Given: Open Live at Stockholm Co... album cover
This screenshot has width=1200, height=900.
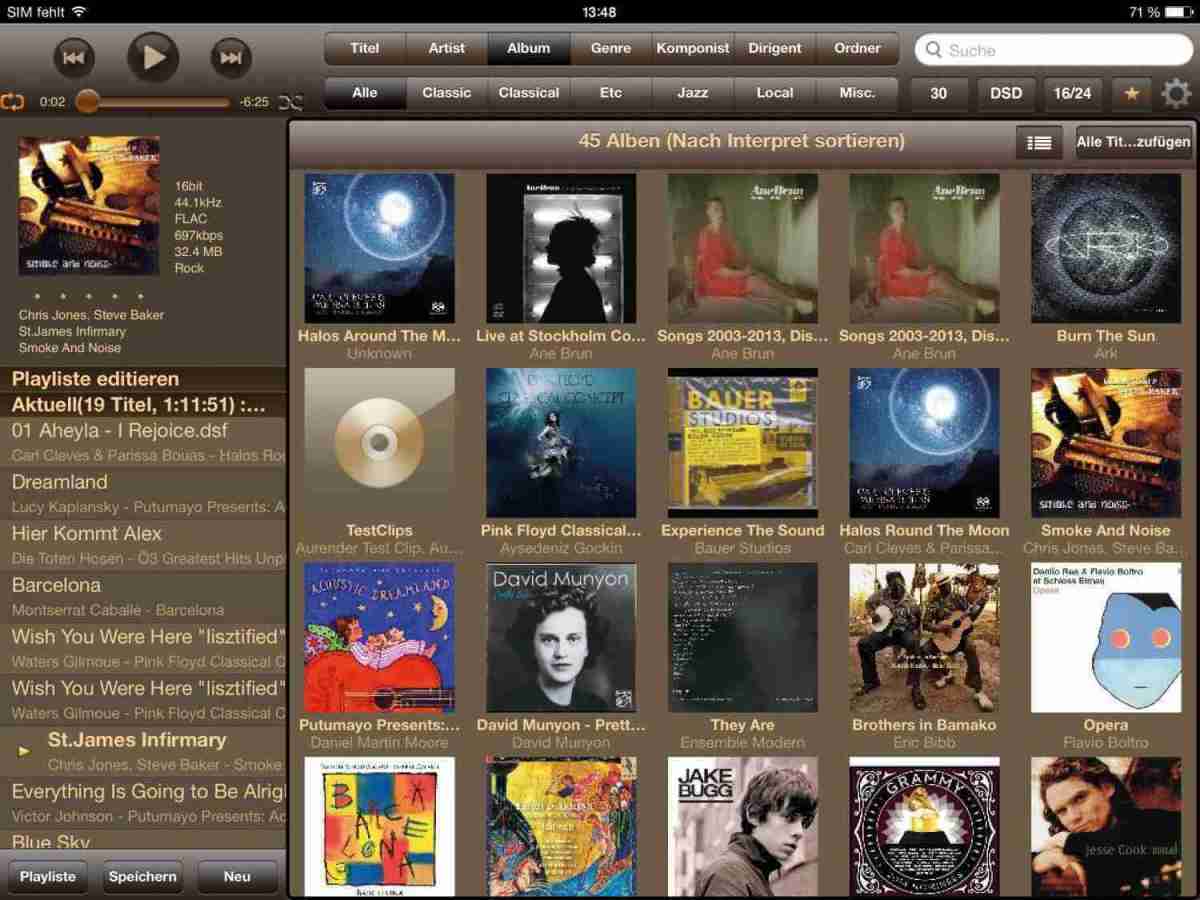Looking at the screenshot, I should click(561, 248).
